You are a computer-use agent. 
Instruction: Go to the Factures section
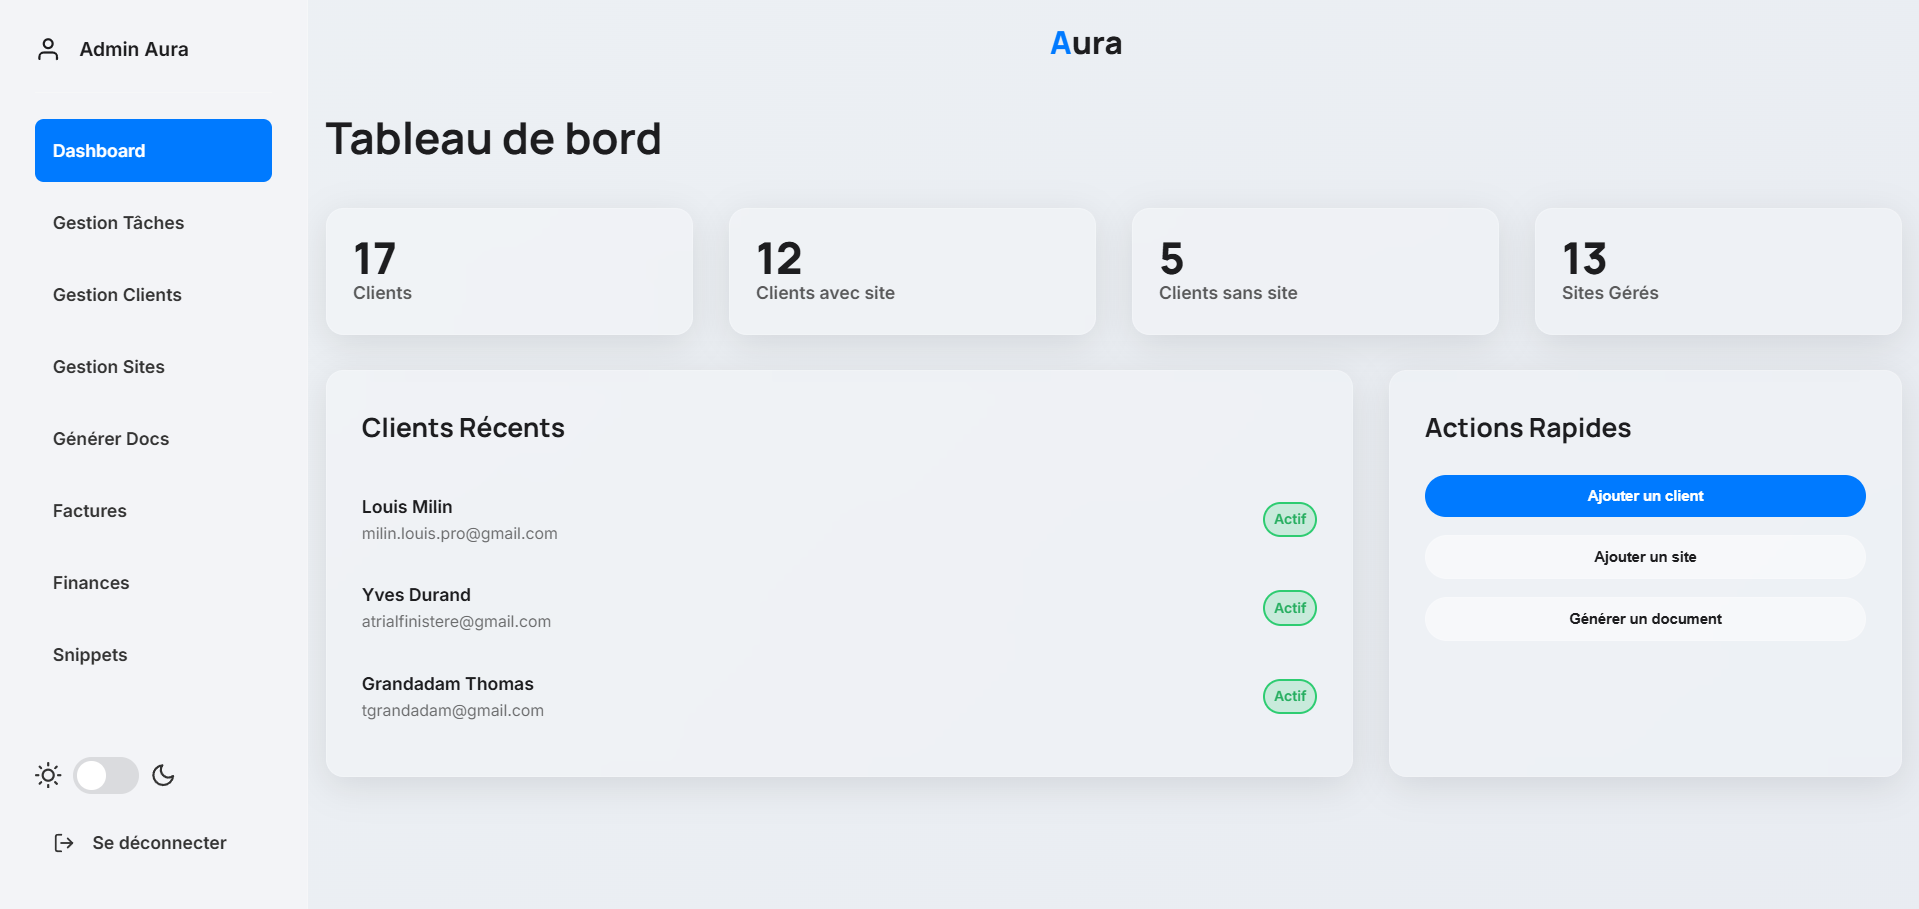click(89, 510)
